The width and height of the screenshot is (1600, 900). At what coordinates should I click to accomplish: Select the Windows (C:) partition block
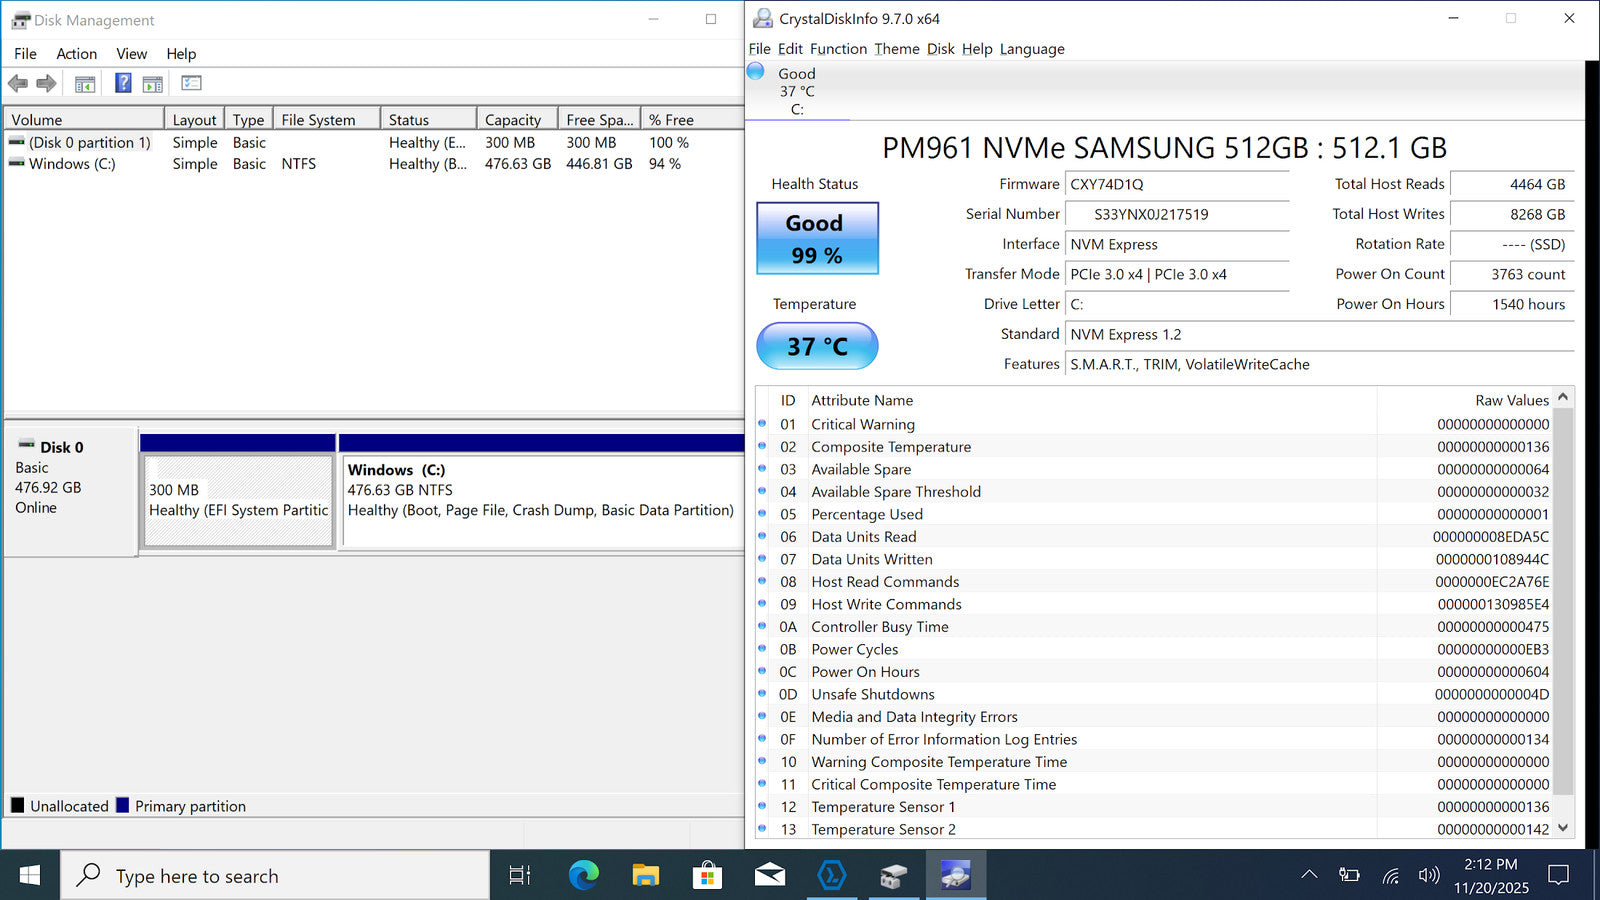(540, 500)
